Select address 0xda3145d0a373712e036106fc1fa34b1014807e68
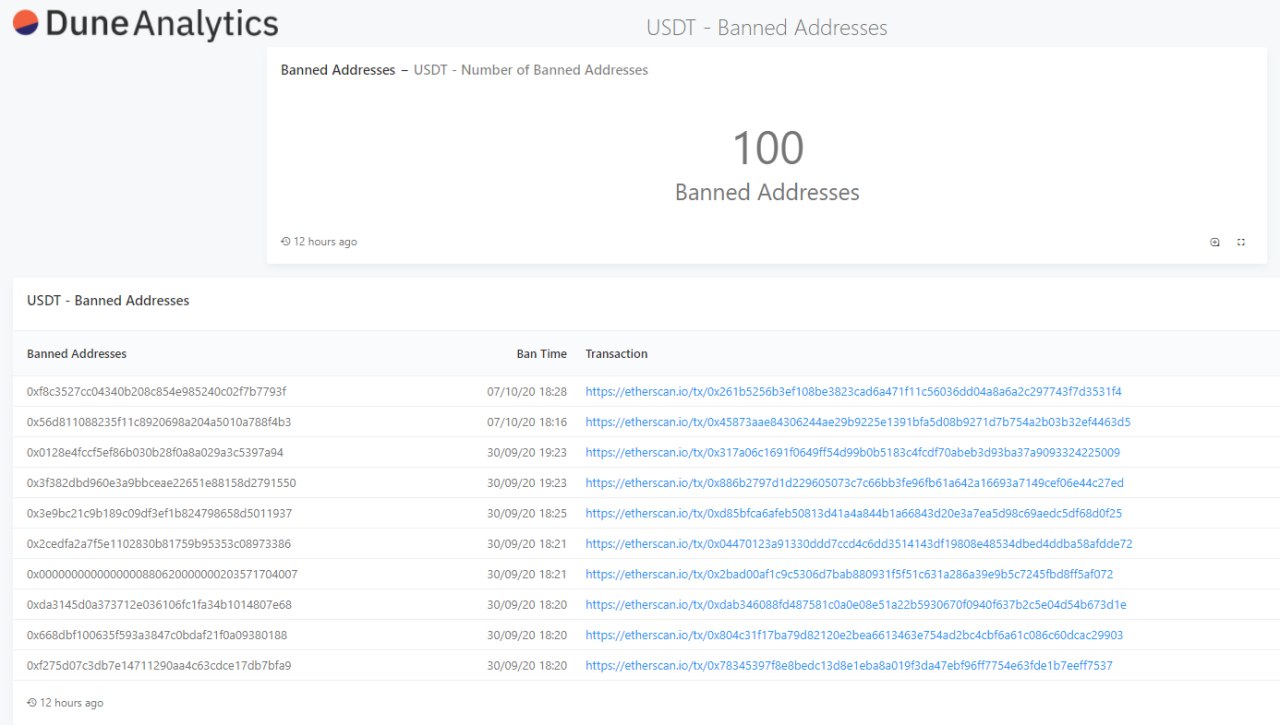 159,605
